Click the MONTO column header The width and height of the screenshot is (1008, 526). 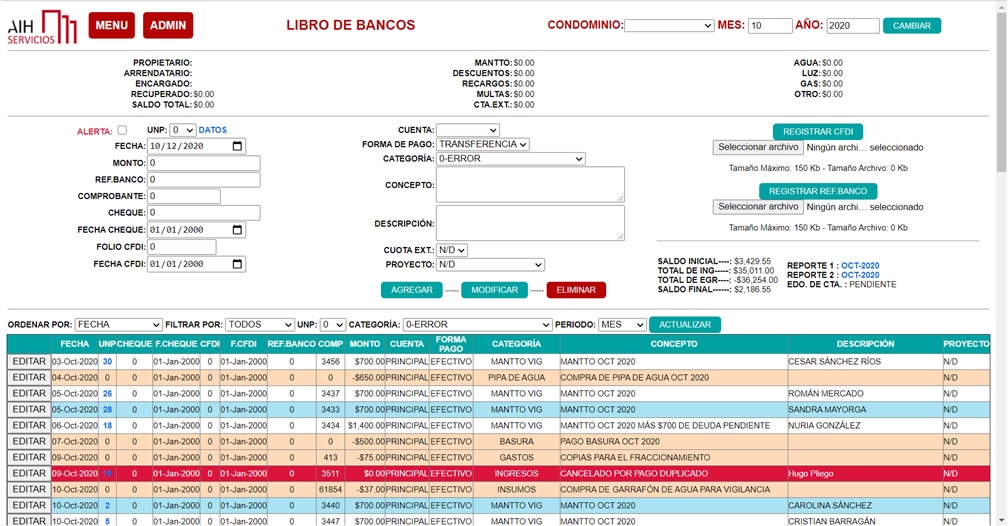[x=364, y=344]
